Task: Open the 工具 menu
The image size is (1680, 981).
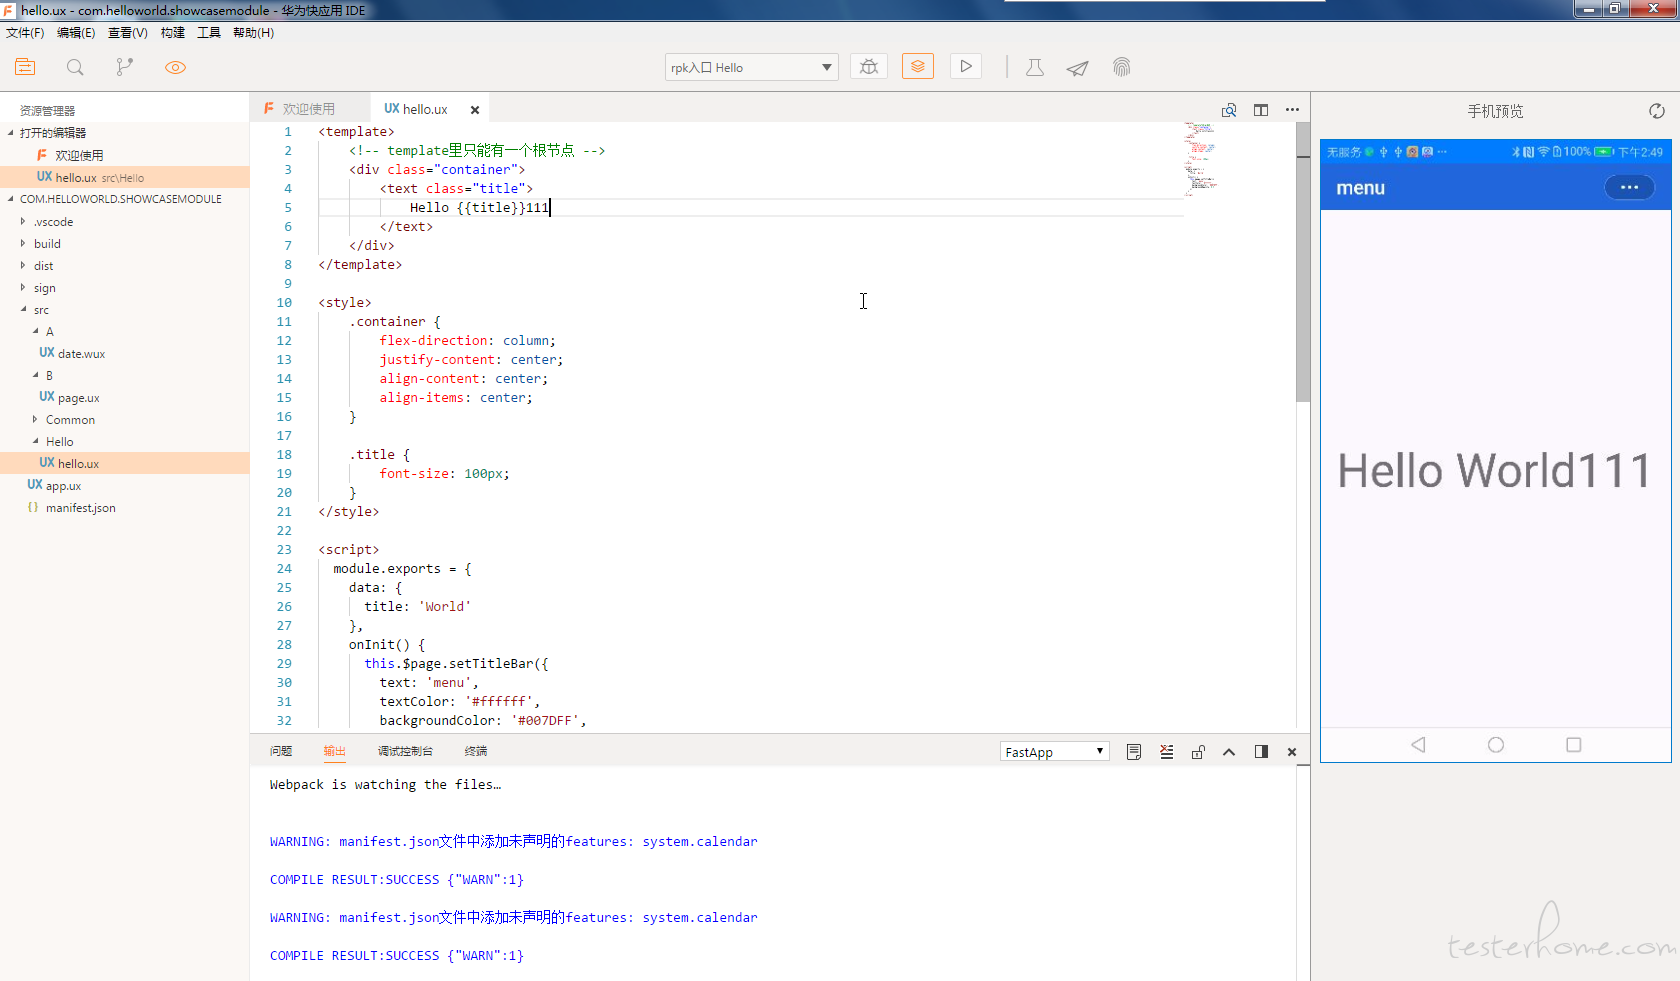Action: tap(209, 33)
